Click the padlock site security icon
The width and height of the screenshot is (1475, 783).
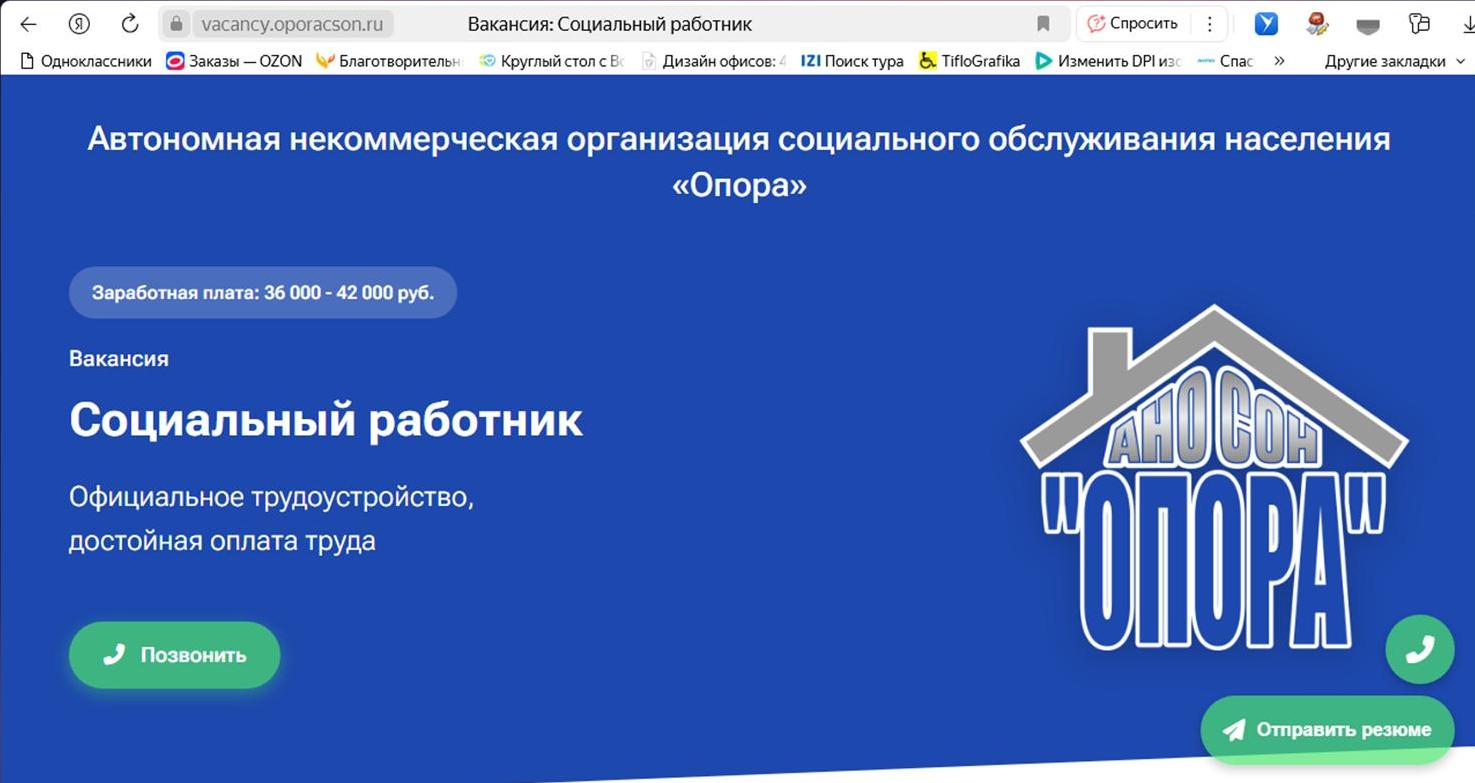[x=176, y=24]
